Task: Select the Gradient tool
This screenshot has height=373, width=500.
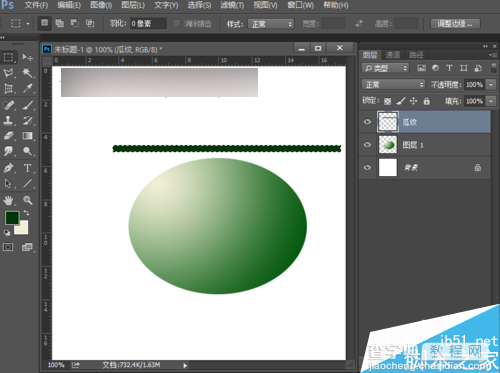Action: (x=27, y=136)
